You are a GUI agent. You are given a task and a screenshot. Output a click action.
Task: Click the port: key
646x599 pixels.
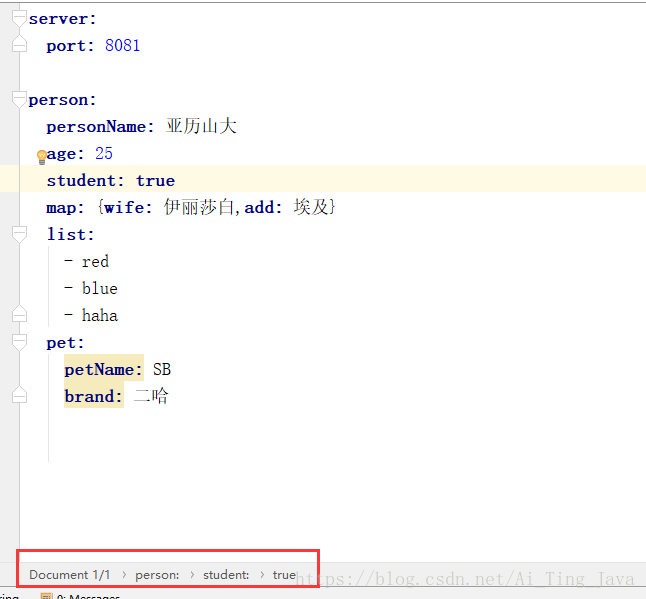pos(70,46)
